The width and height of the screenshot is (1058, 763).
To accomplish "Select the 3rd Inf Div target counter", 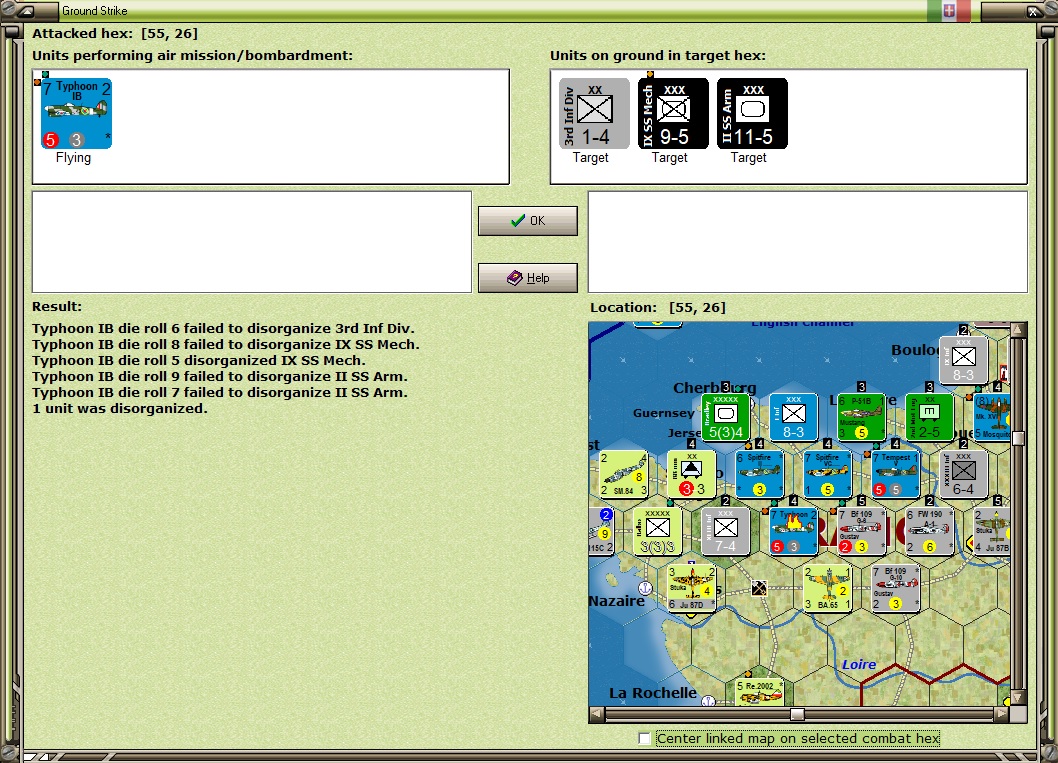I will [594, 113].
